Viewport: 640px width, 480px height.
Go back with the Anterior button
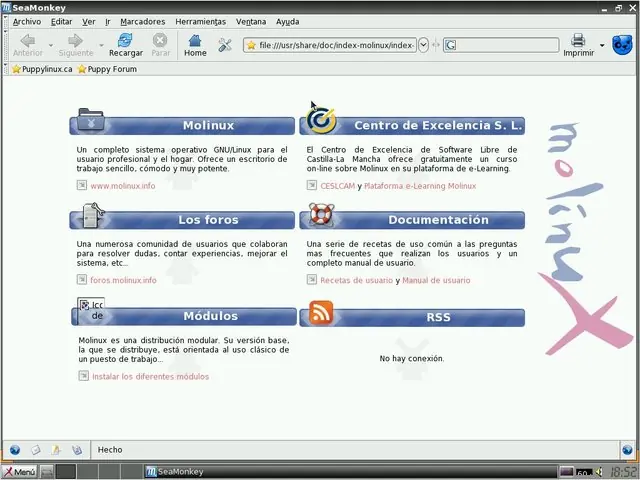(27, 45)
